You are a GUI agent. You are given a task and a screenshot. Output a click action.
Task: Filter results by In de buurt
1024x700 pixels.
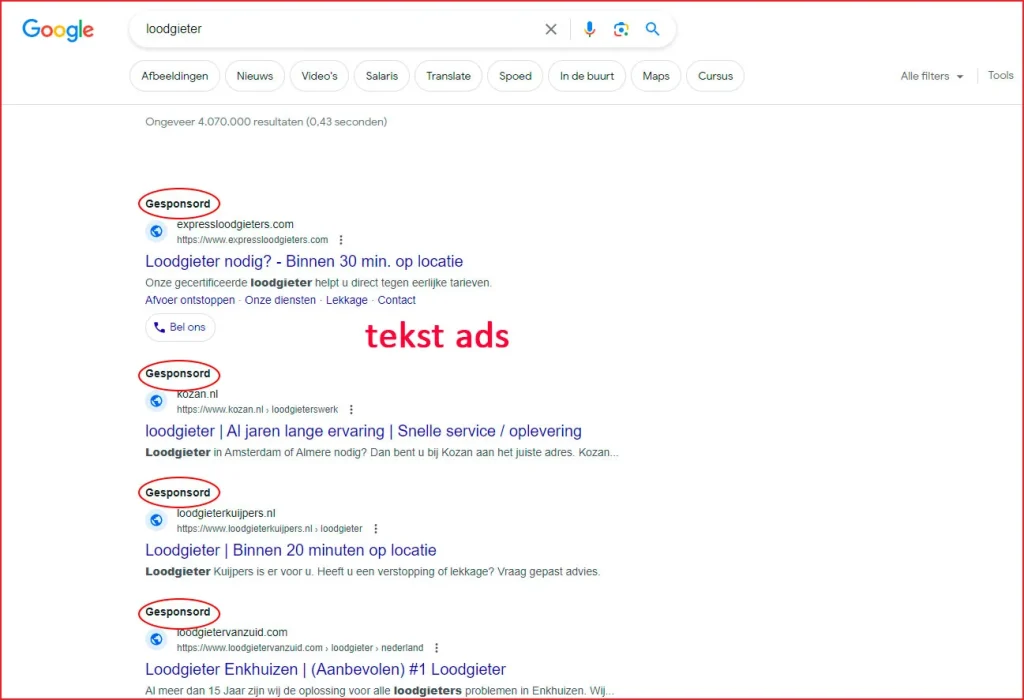click(586, 76)
